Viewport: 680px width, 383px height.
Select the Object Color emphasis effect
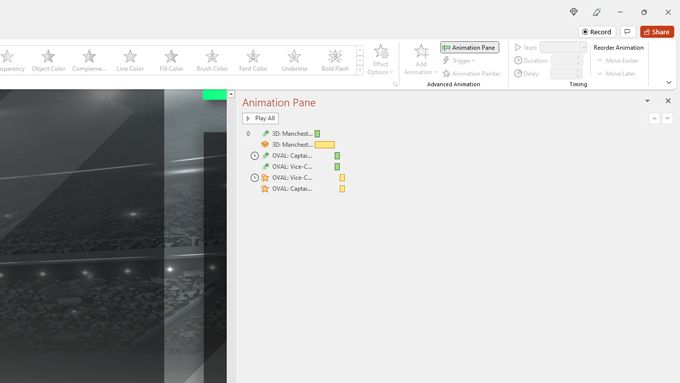(48, 60)
